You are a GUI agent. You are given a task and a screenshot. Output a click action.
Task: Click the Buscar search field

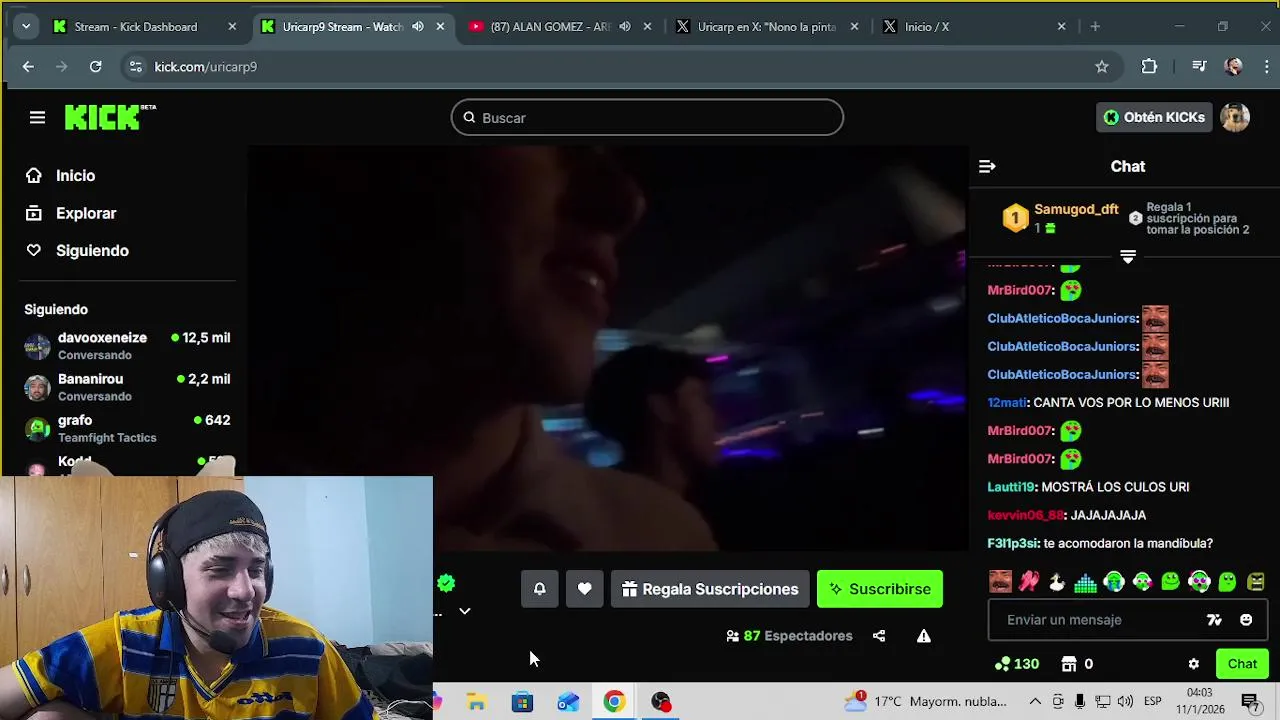click(x=647, y=118)
